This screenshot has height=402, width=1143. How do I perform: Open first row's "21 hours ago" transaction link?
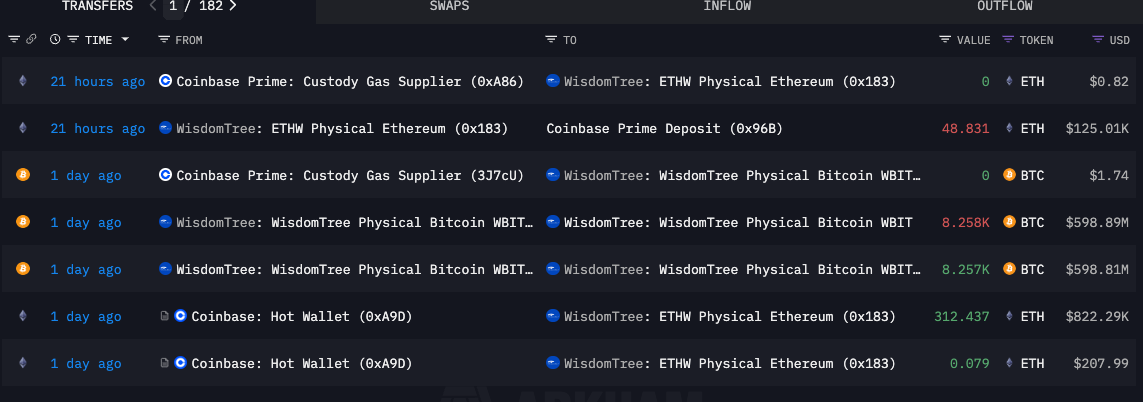tap(97, 81)
